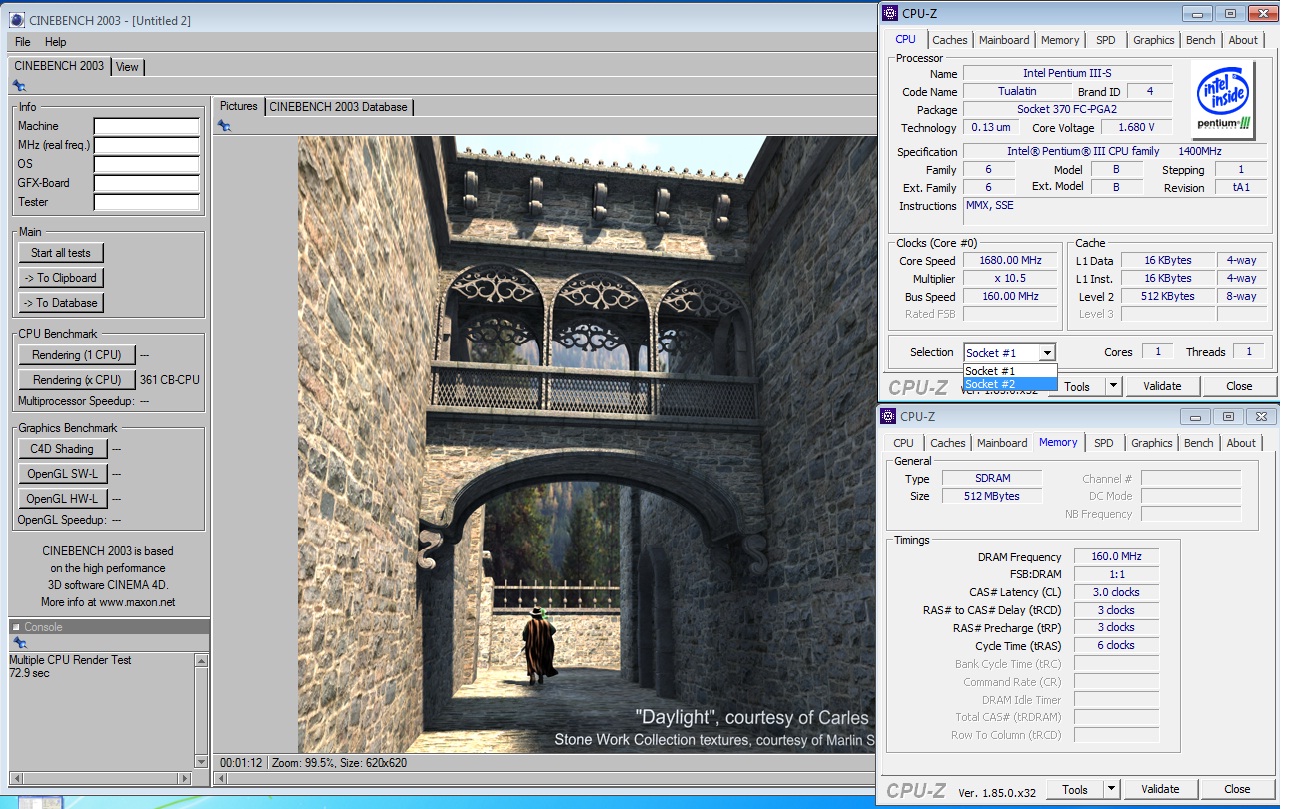Click Tools button in lower CPU-Z window
Image resolution: width=1310 pixels, height=809 pixels.
[1075, 789]
